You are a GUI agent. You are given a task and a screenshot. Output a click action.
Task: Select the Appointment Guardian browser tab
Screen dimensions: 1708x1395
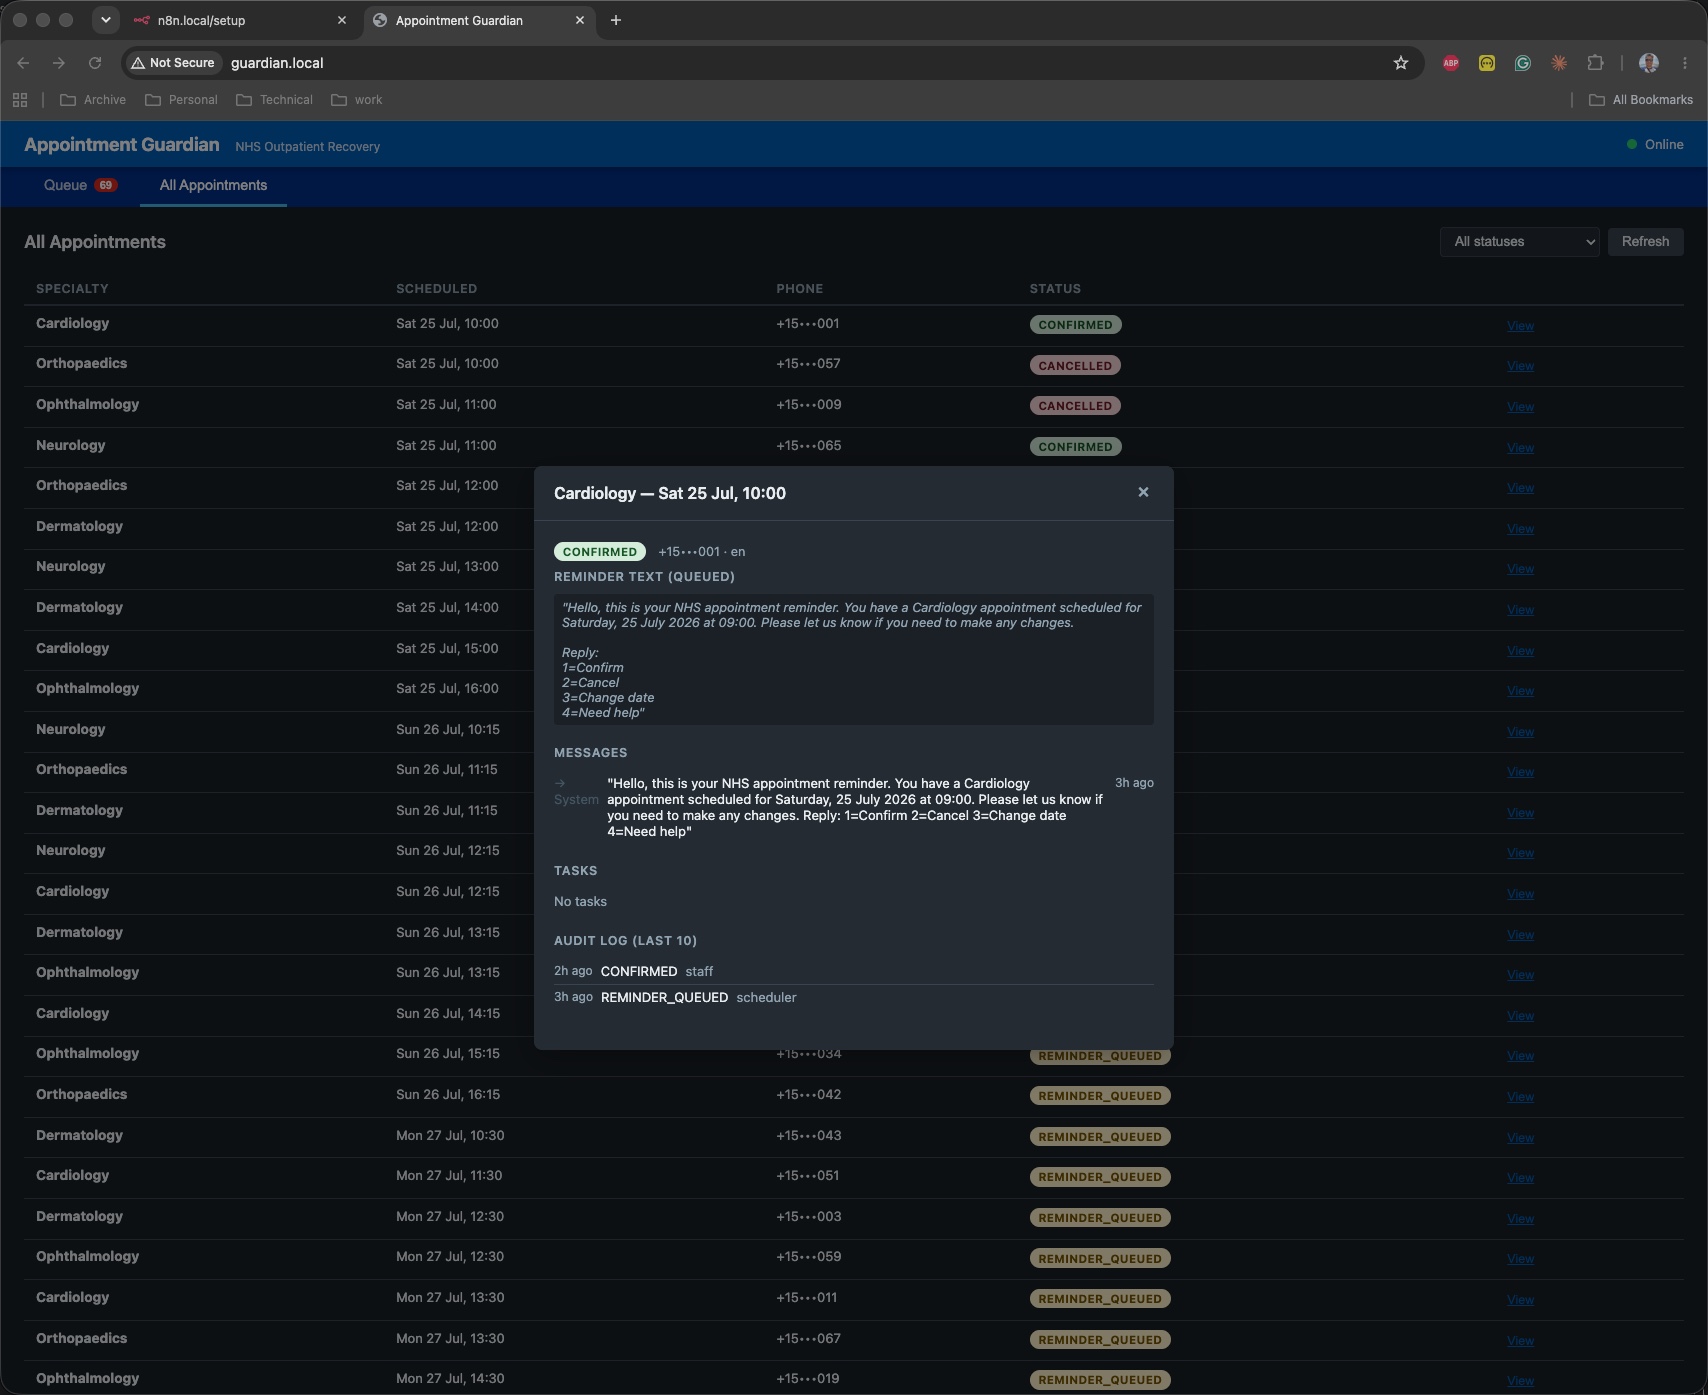[479, 20]
